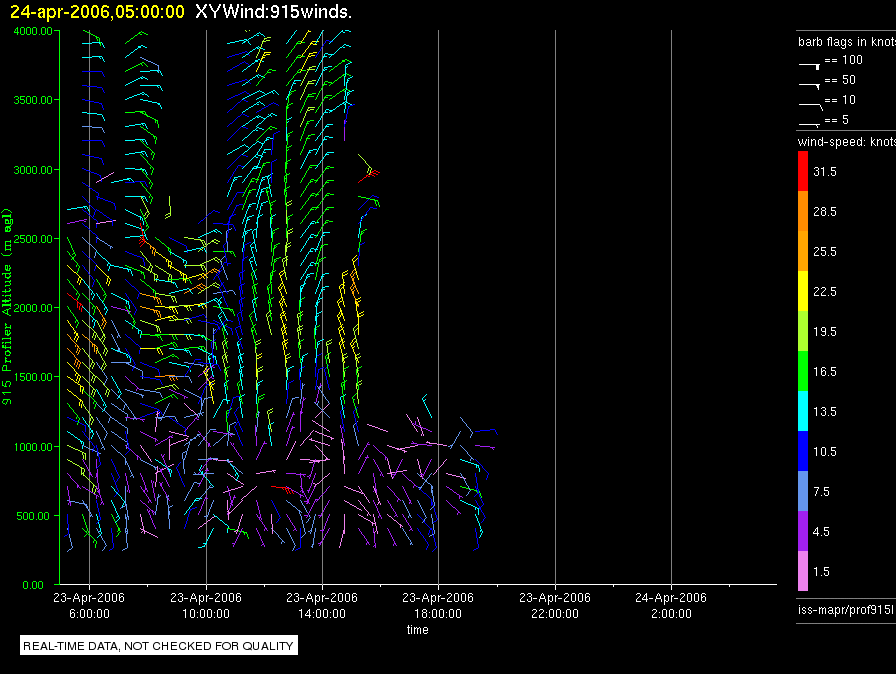Pick the green 16.5 knots color swatch
This screenshot has width=896, height=674.
click(802, 371)
